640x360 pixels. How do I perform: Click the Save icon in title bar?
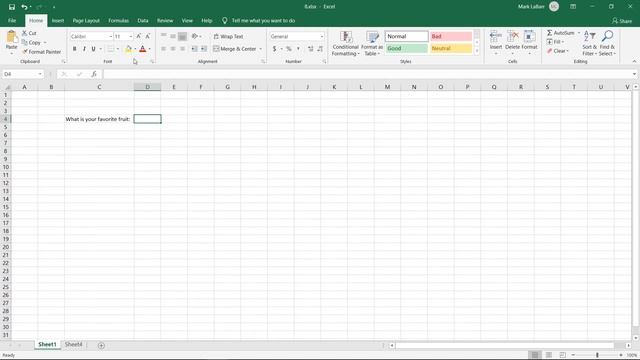click(12, 7)
